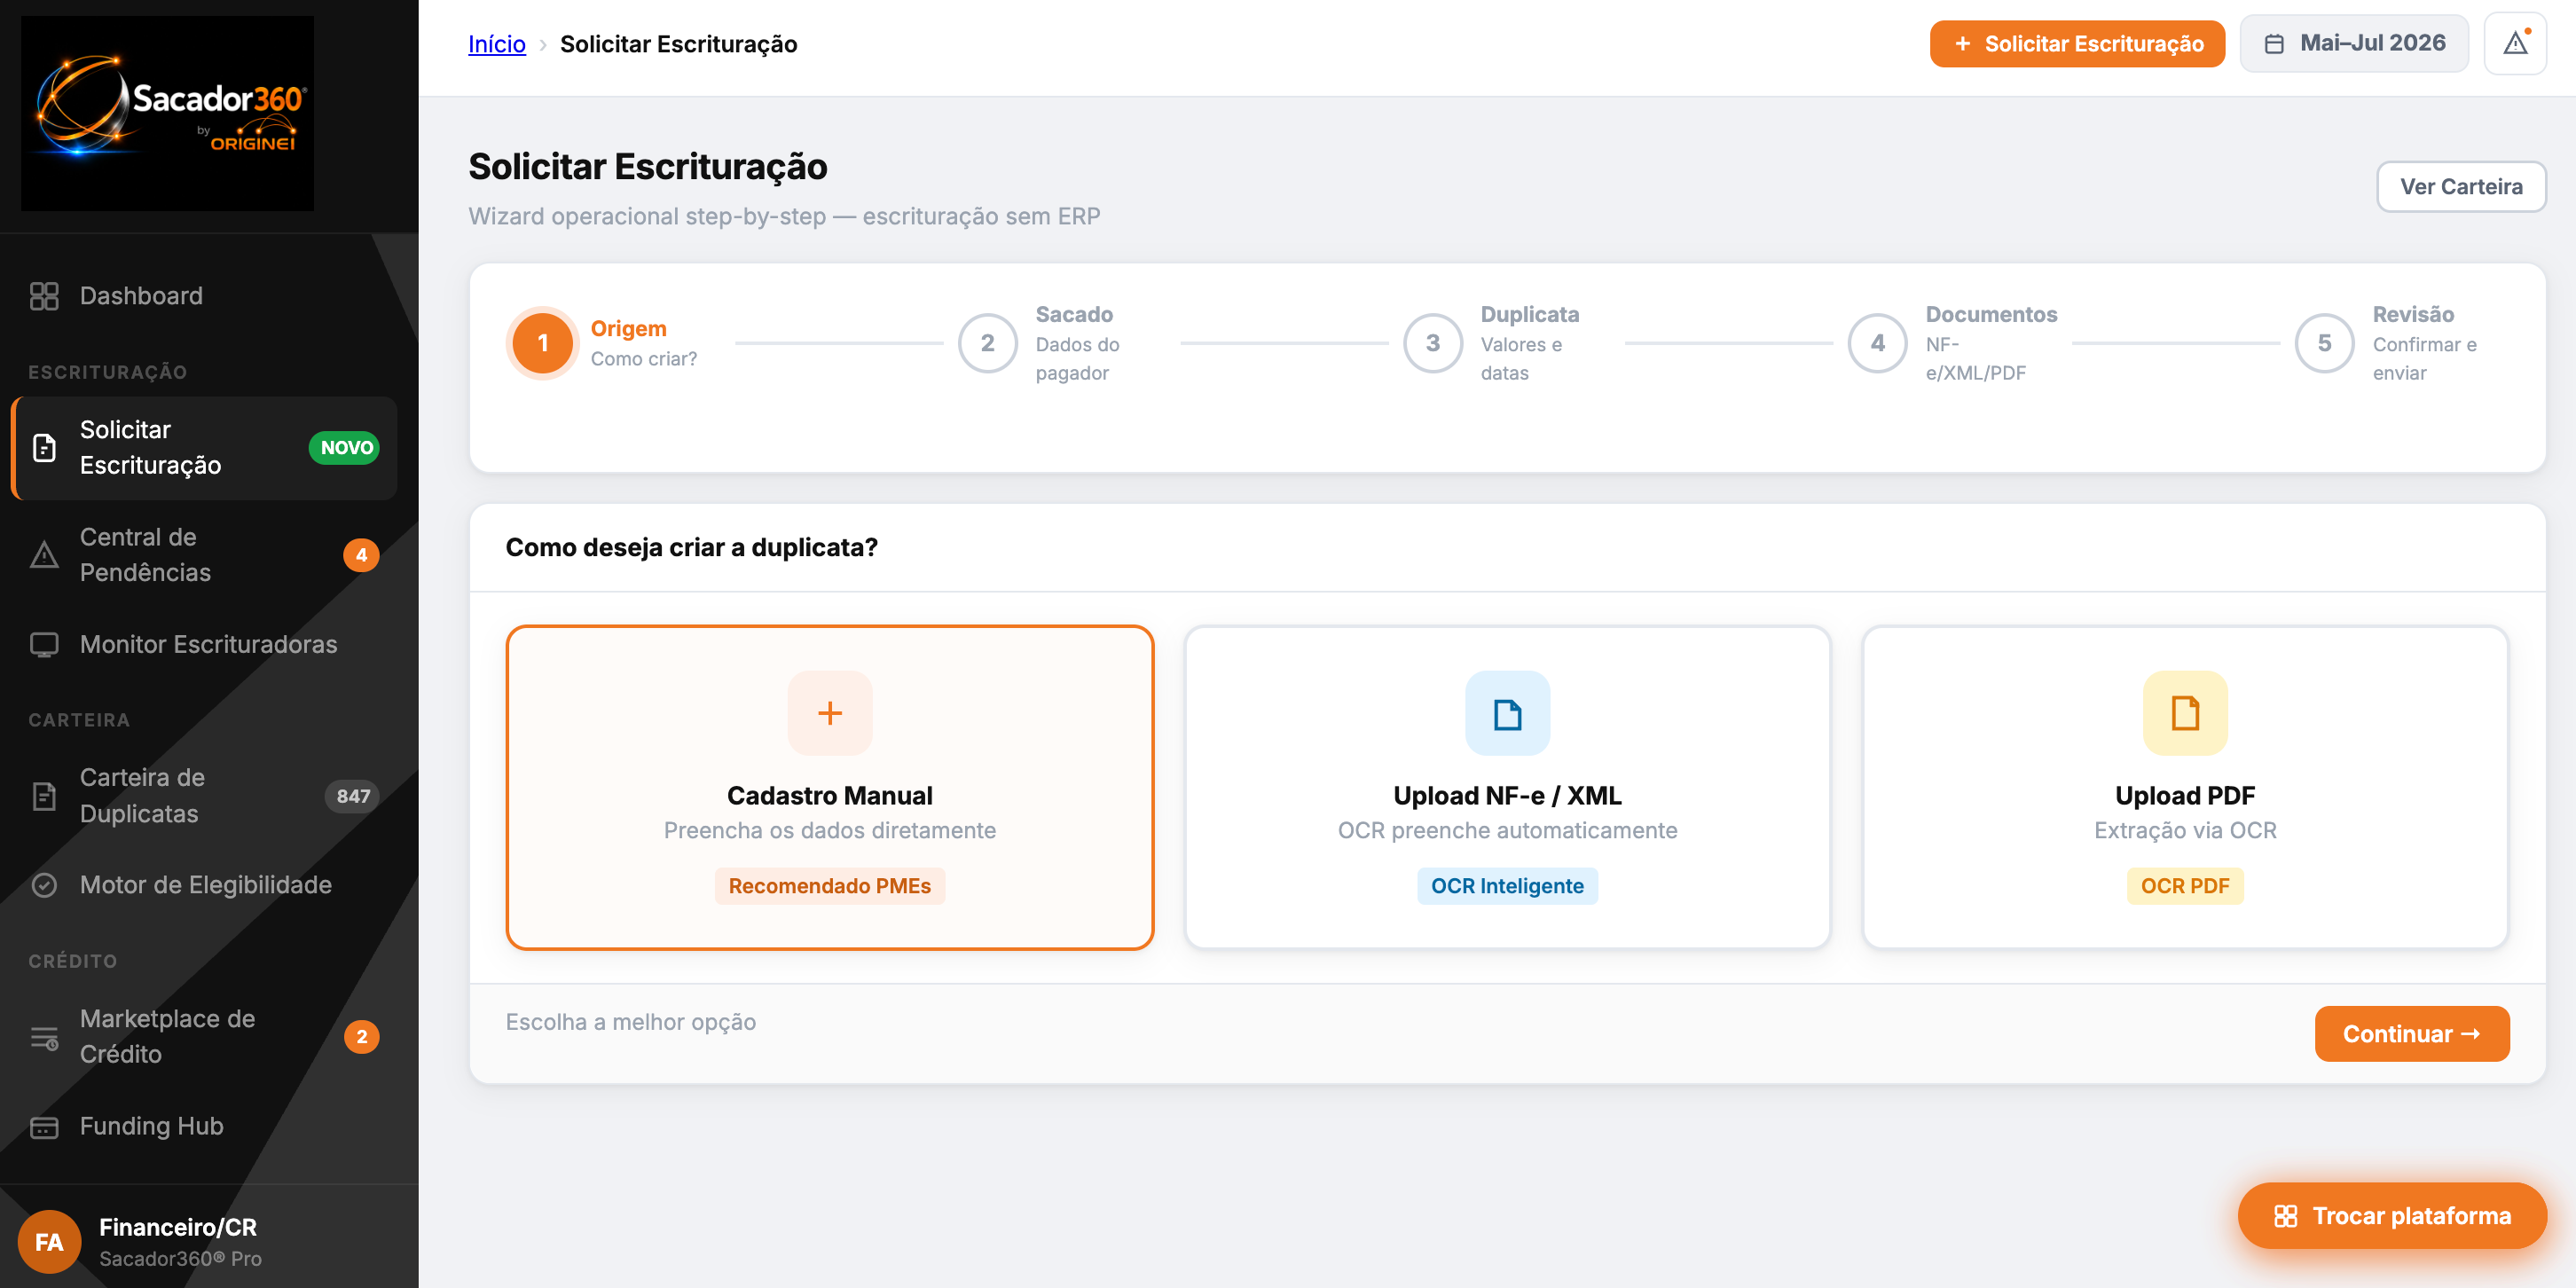Click the Solicitar Escrituração document icon in sidebar
The height and width of the screenshot is (1288, 2576).
[x=44, y=448]
